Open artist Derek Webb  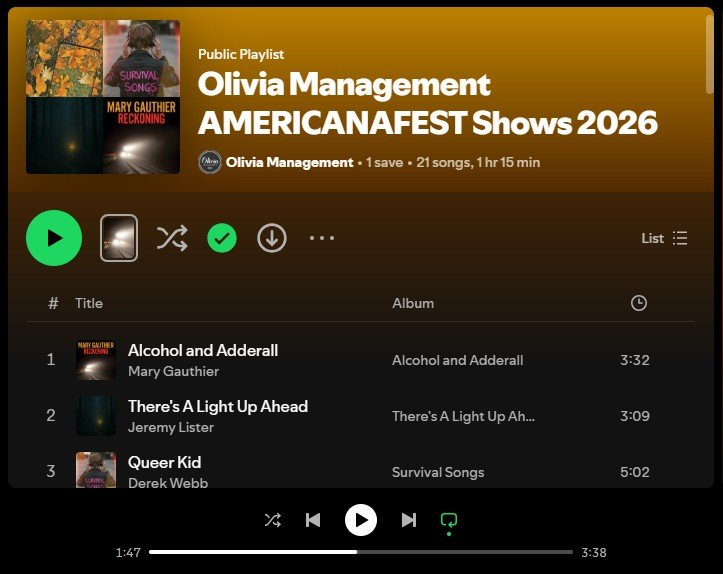pyautogui.click(x=168, y=483)
